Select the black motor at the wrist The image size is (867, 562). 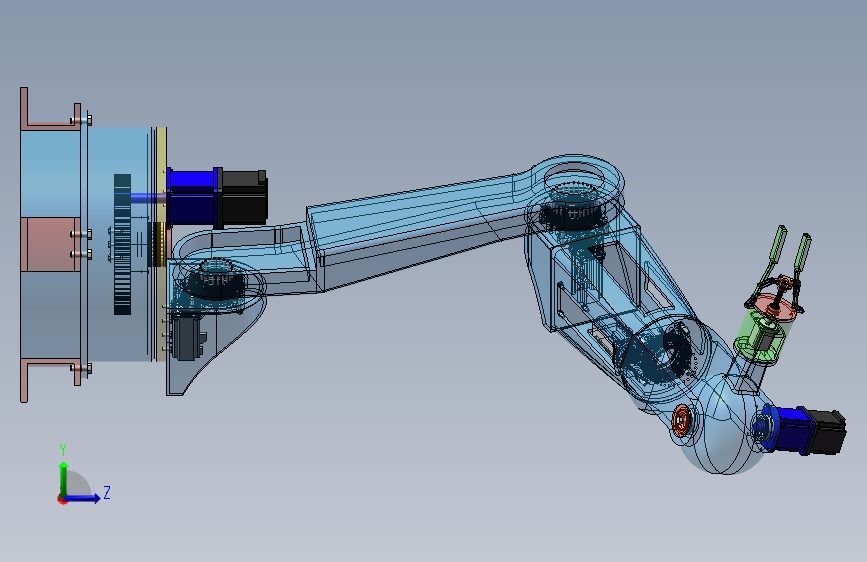click(x=825, y=431)
